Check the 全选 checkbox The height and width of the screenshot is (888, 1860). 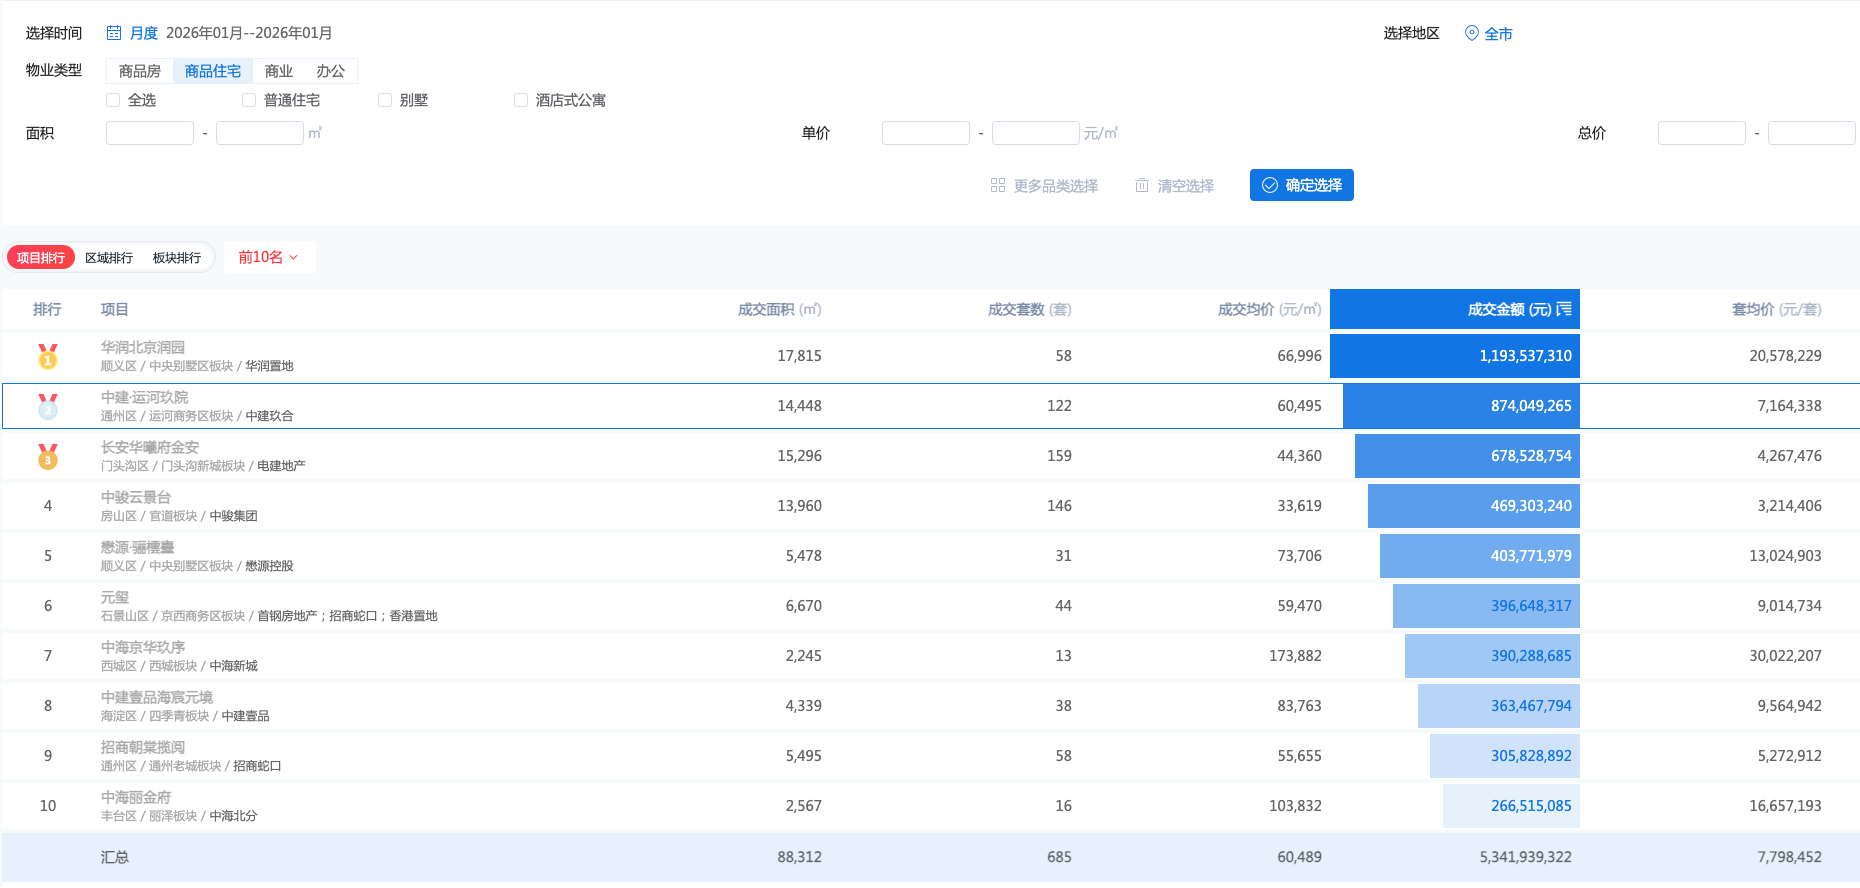pos(113,100)
